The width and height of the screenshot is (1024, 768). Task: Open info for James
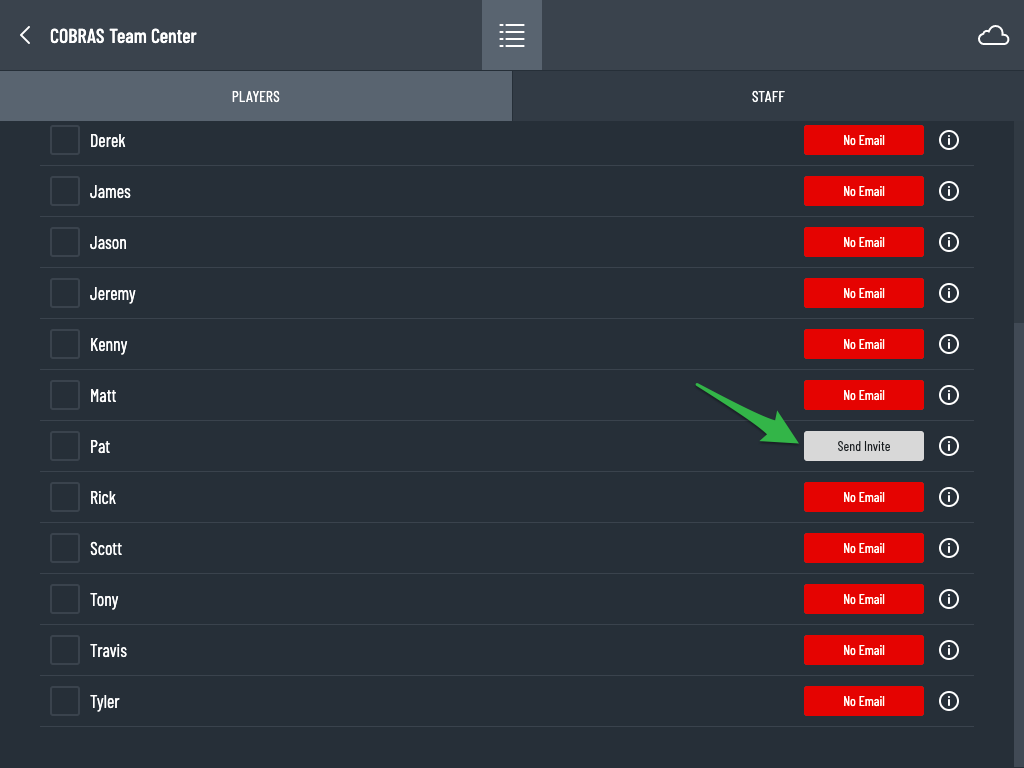(x=949, y=191)
